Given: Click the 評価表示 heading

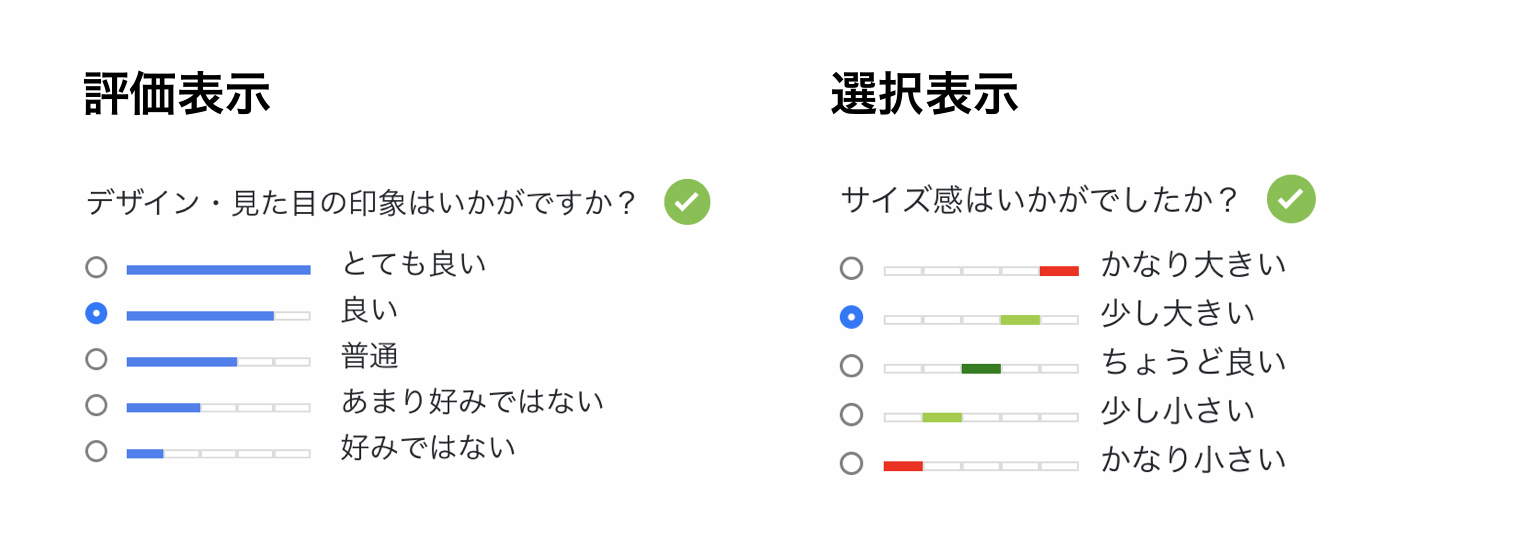Looking at the screenshot, I should click(x=178, y=96).
